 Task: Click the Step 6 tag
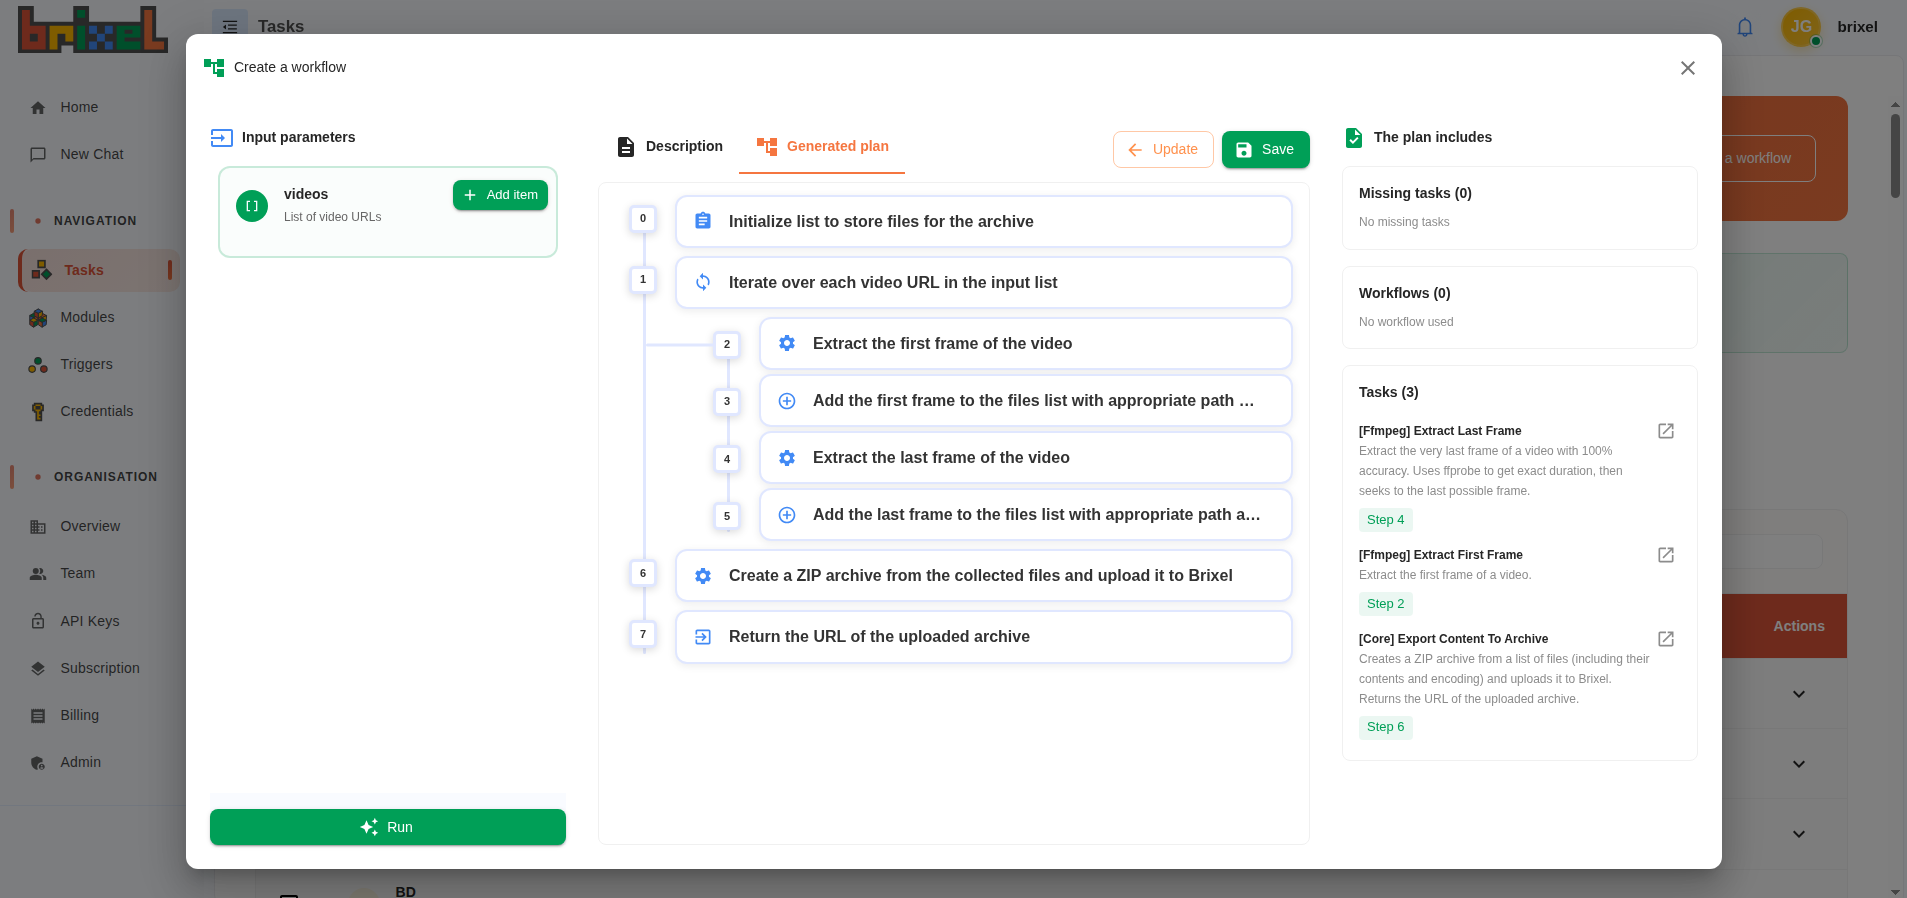click(x=1385, y=727)
